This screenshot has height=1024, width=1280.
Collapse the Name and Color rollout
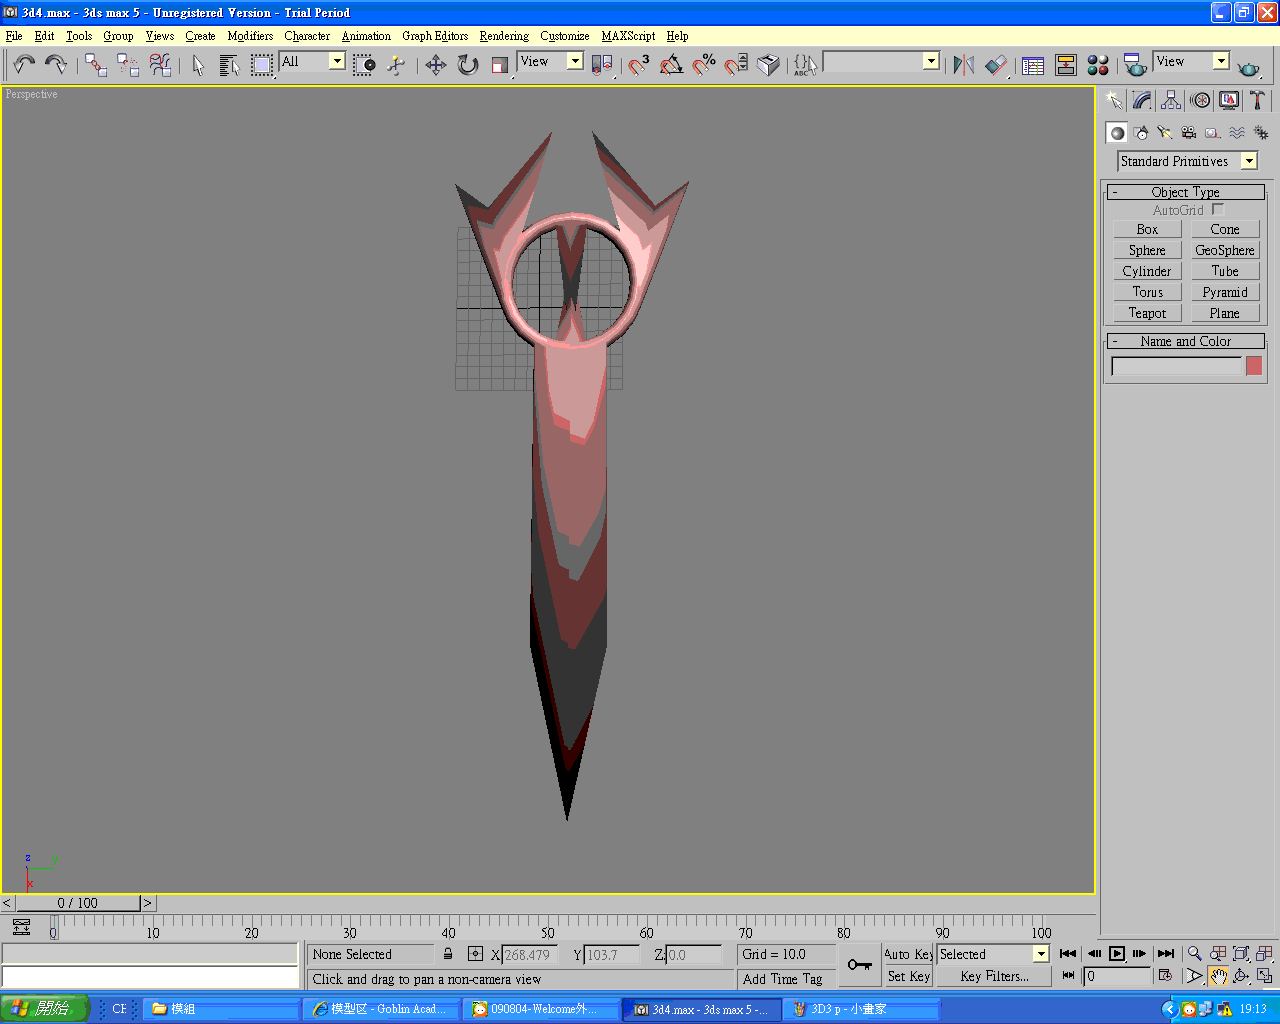(x=1186, y=341)
